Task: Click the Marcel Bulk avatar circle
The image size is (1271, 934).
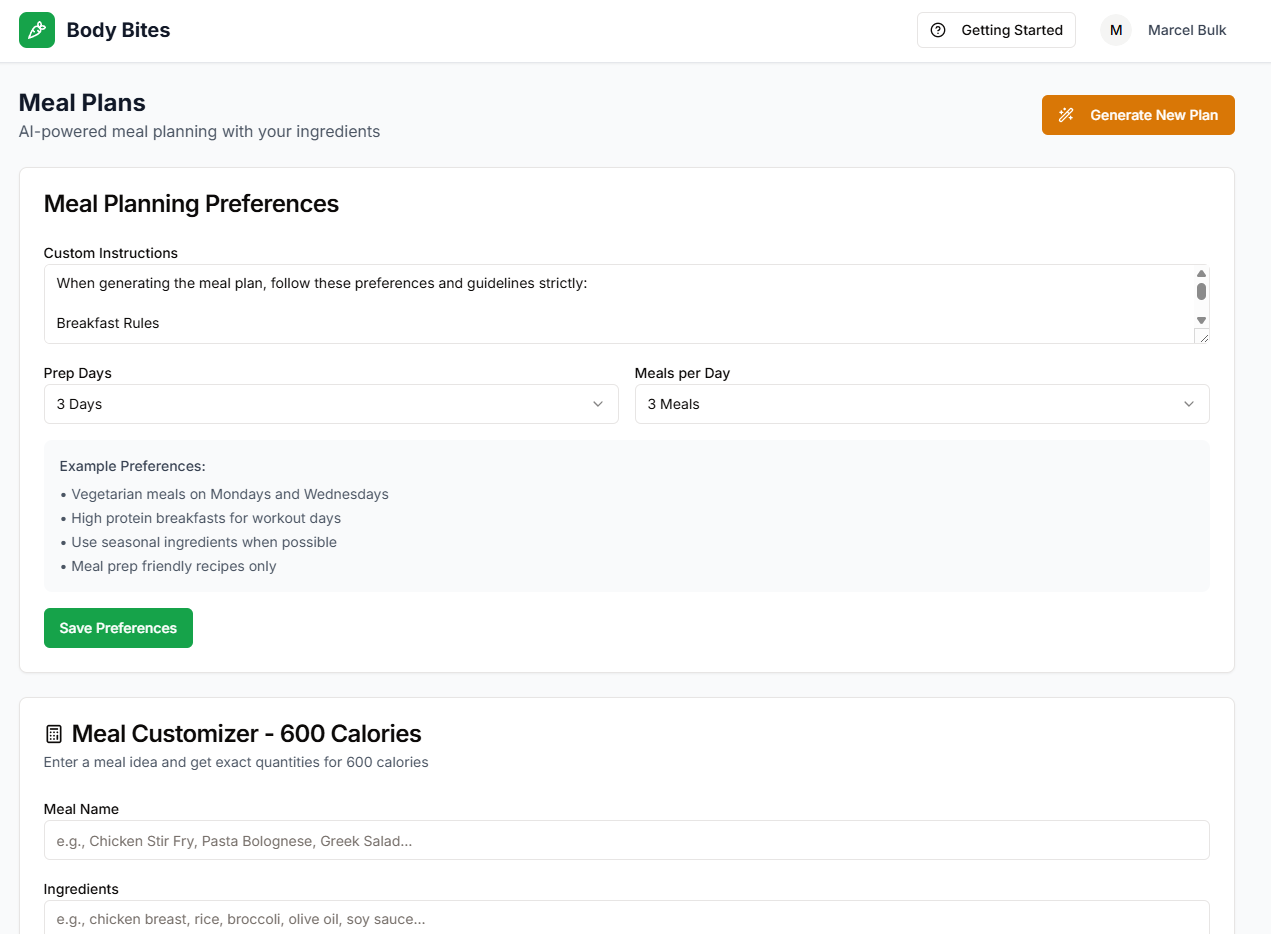Action: click(1115, 30)
